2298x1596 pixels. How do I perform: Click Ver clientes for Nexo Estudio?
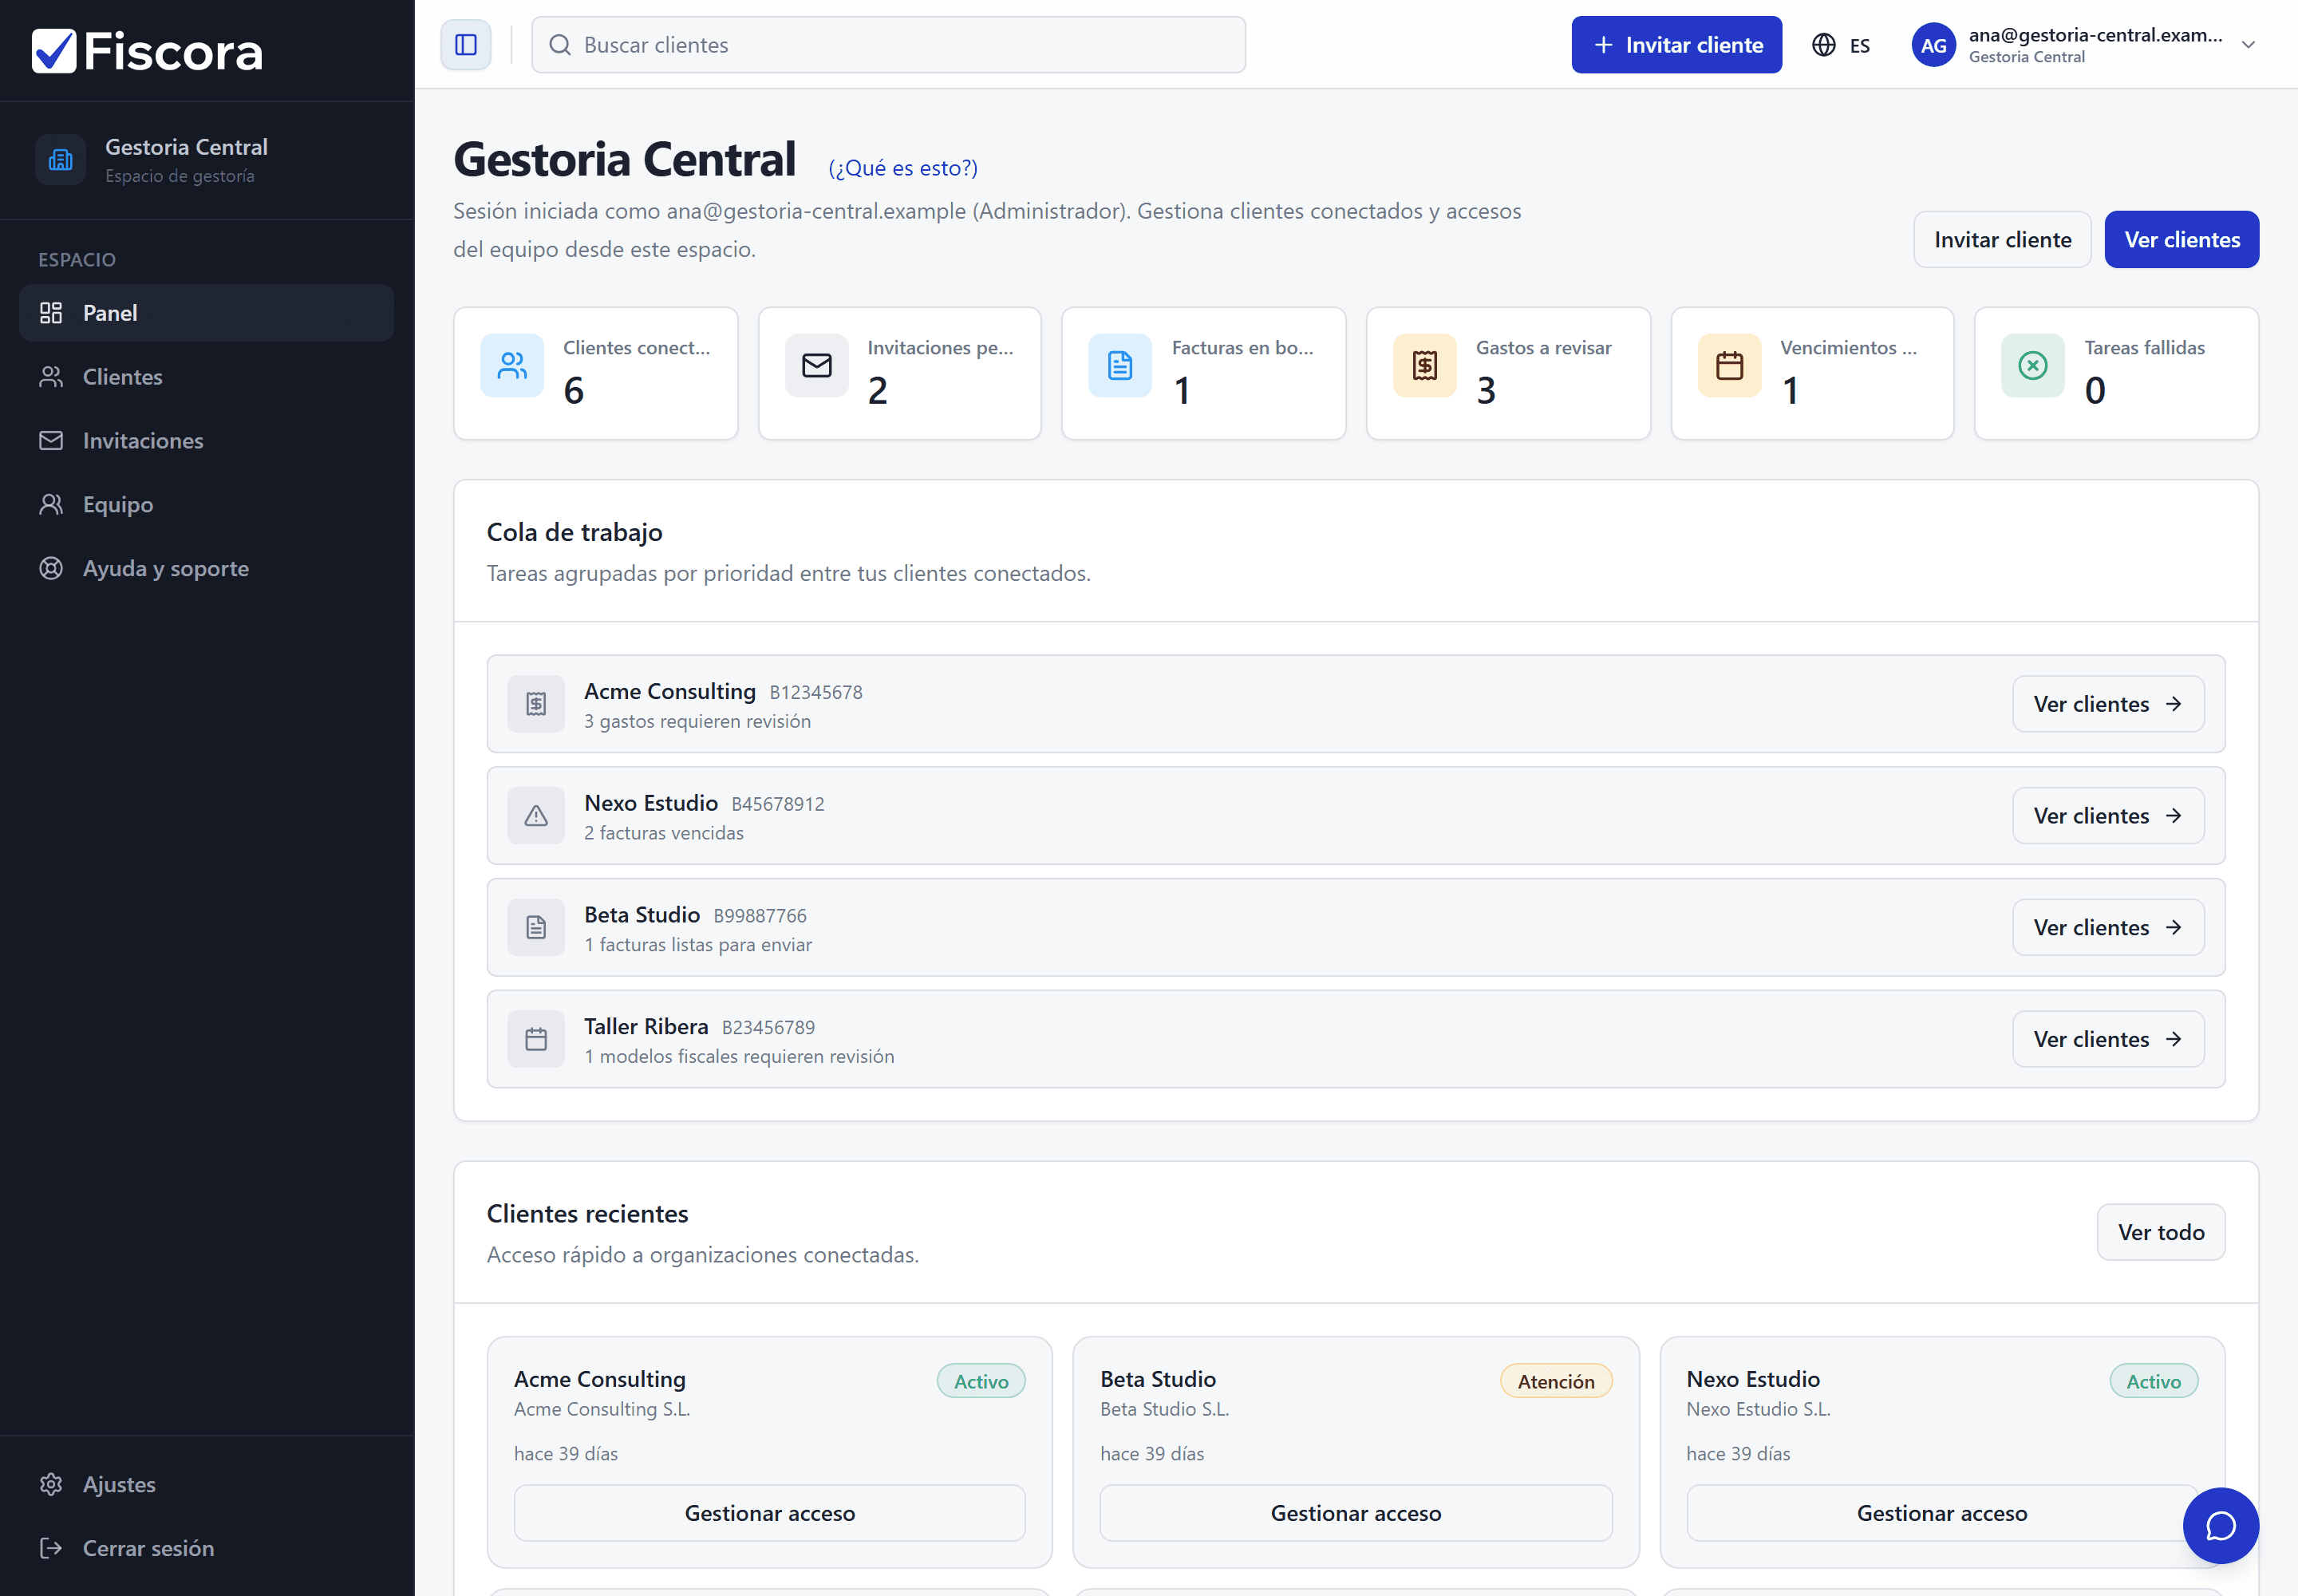click(x=2107, y=816)
